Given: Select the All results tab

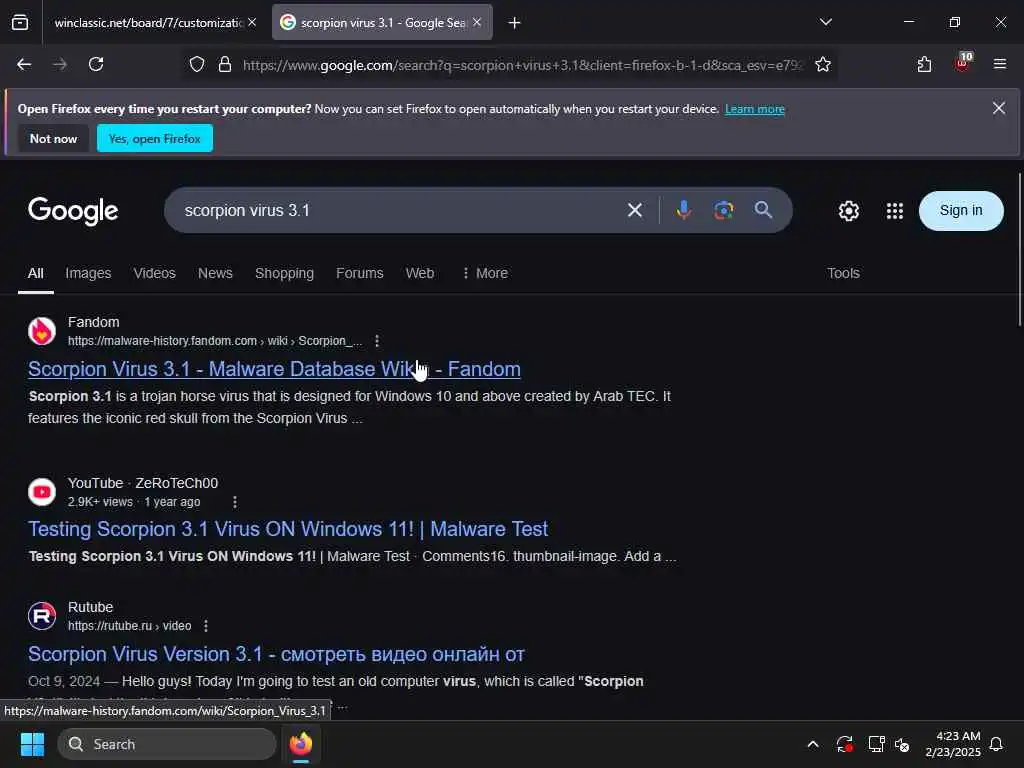Looking at the screenshot, I should tap(35, 274).
